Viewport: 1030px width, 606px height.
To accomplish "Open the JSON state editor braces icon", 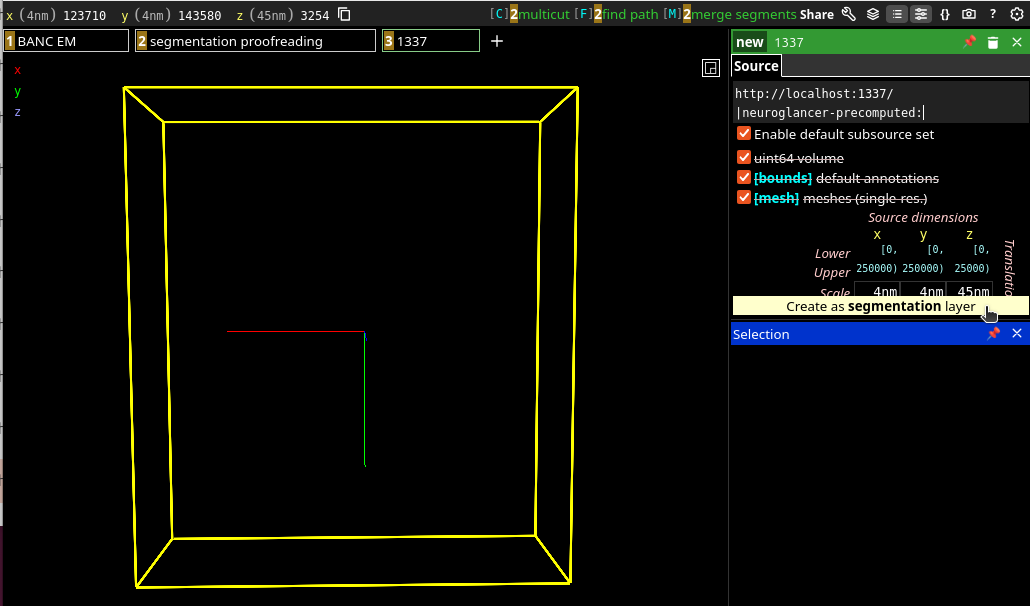I will (945, 14).
